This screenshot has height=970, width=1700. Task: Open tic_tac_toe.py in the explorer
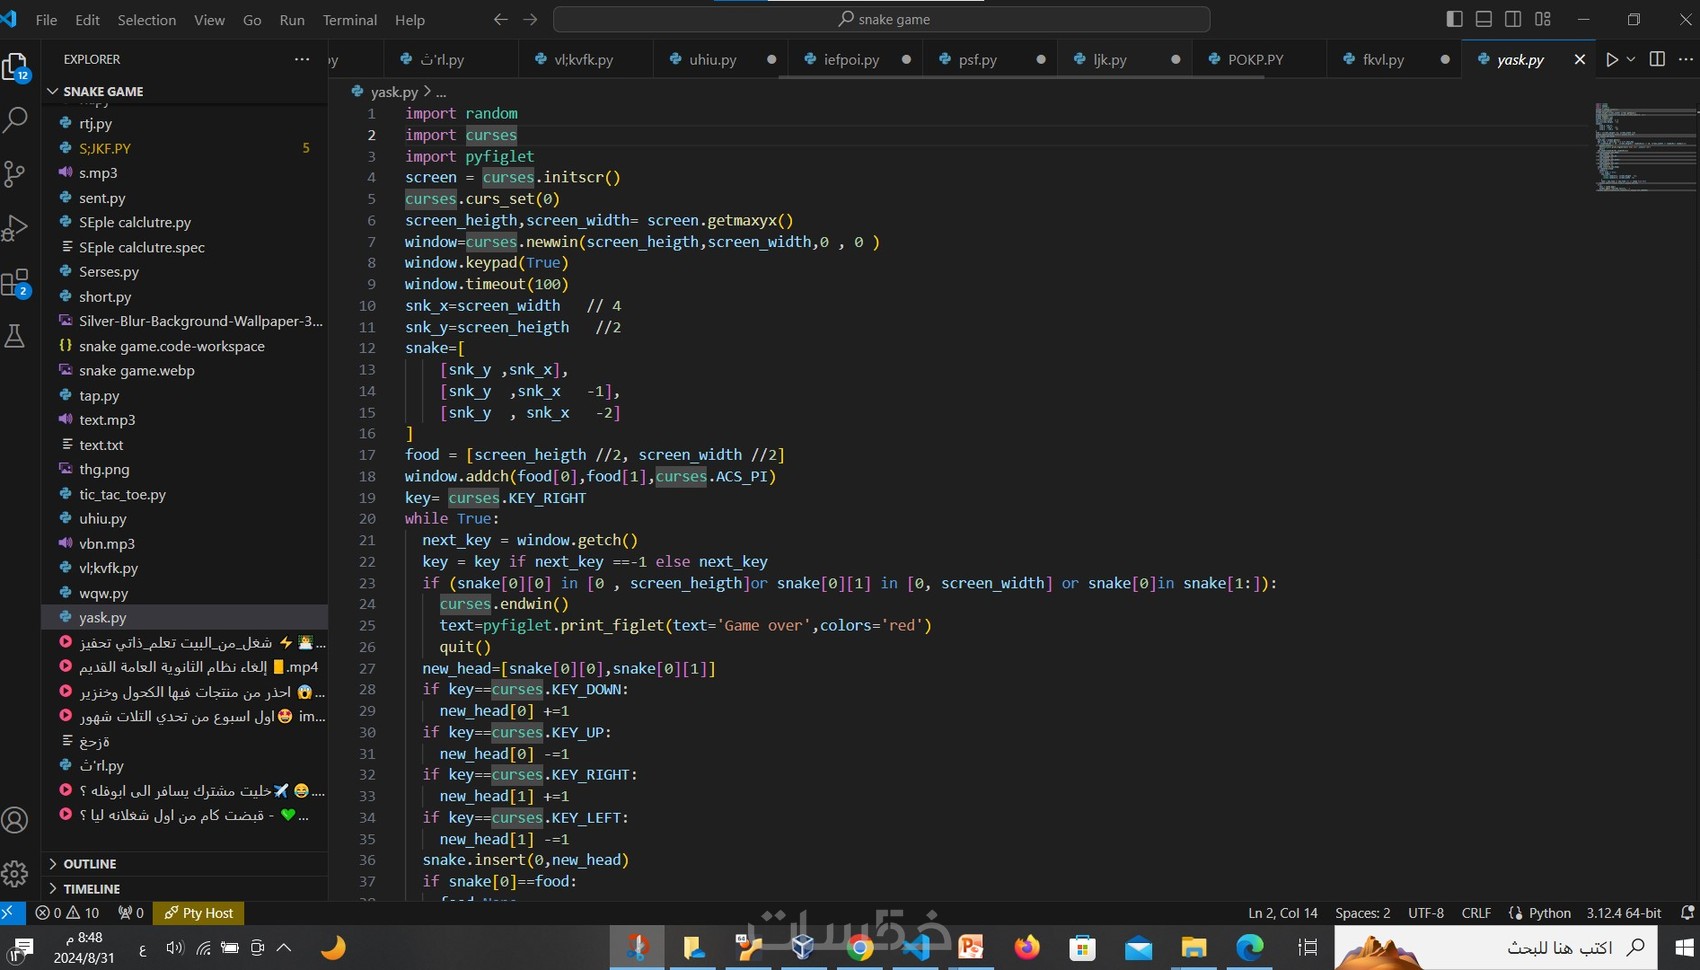pyautogui.click(x=122, y=494)
